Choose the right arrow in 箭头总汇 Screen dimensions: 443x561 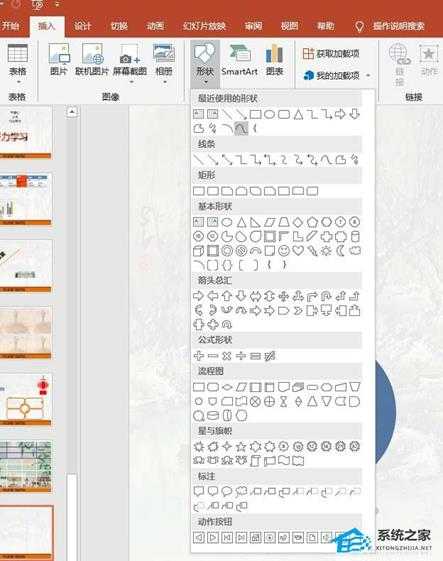pyautogui.click(x=198, y=296)
